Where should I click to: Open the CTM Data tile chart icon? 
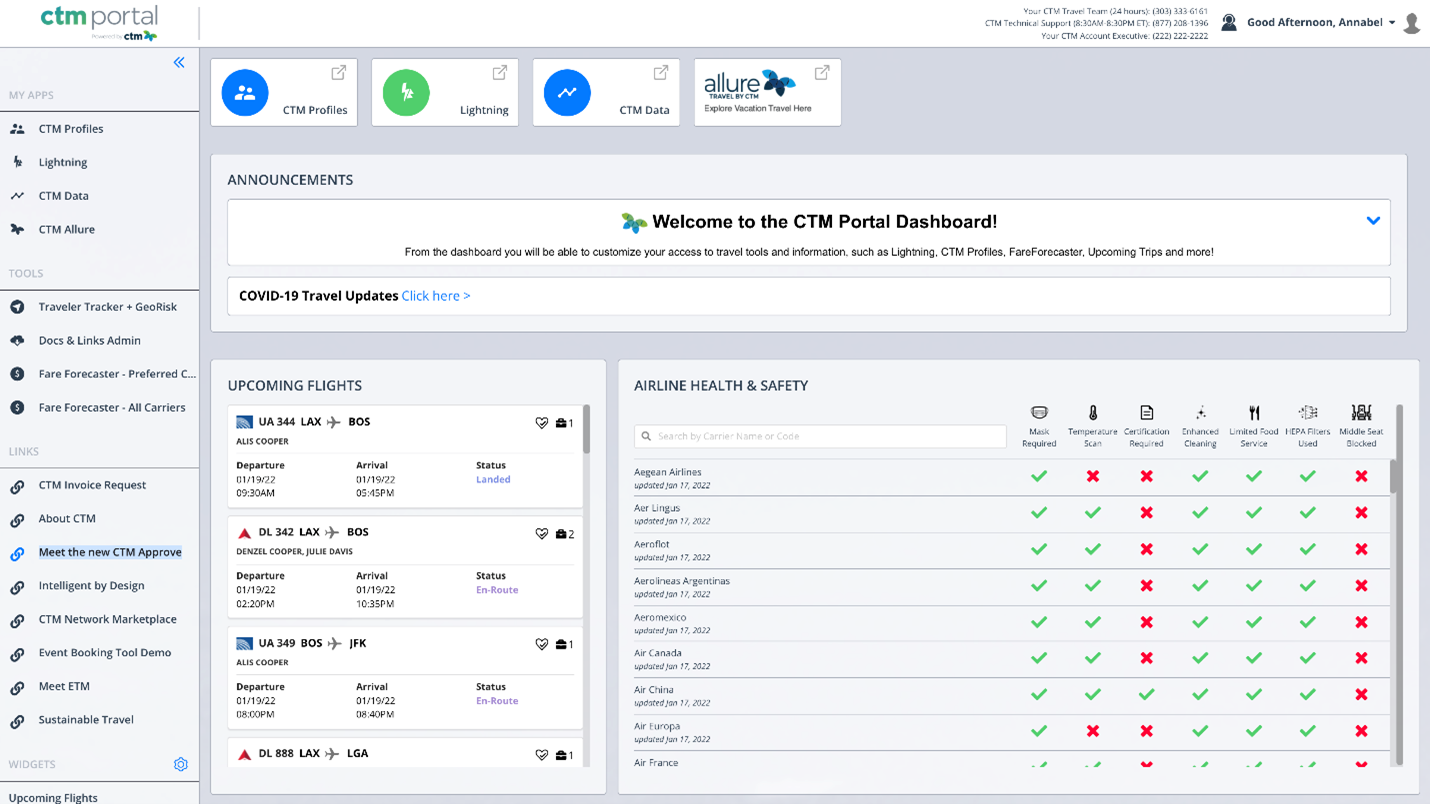[567, 93]
